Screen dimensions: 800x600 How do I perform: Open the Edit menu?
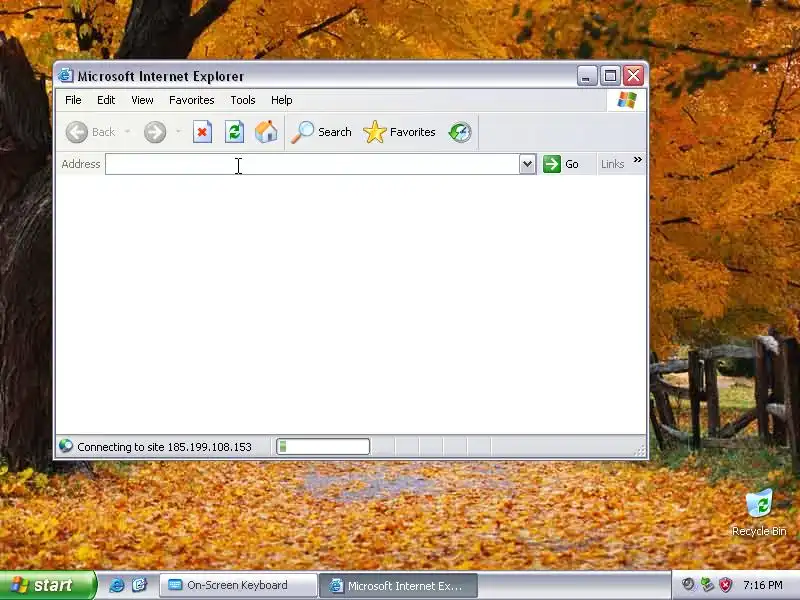pyautogui.click(x=106, y=100)
